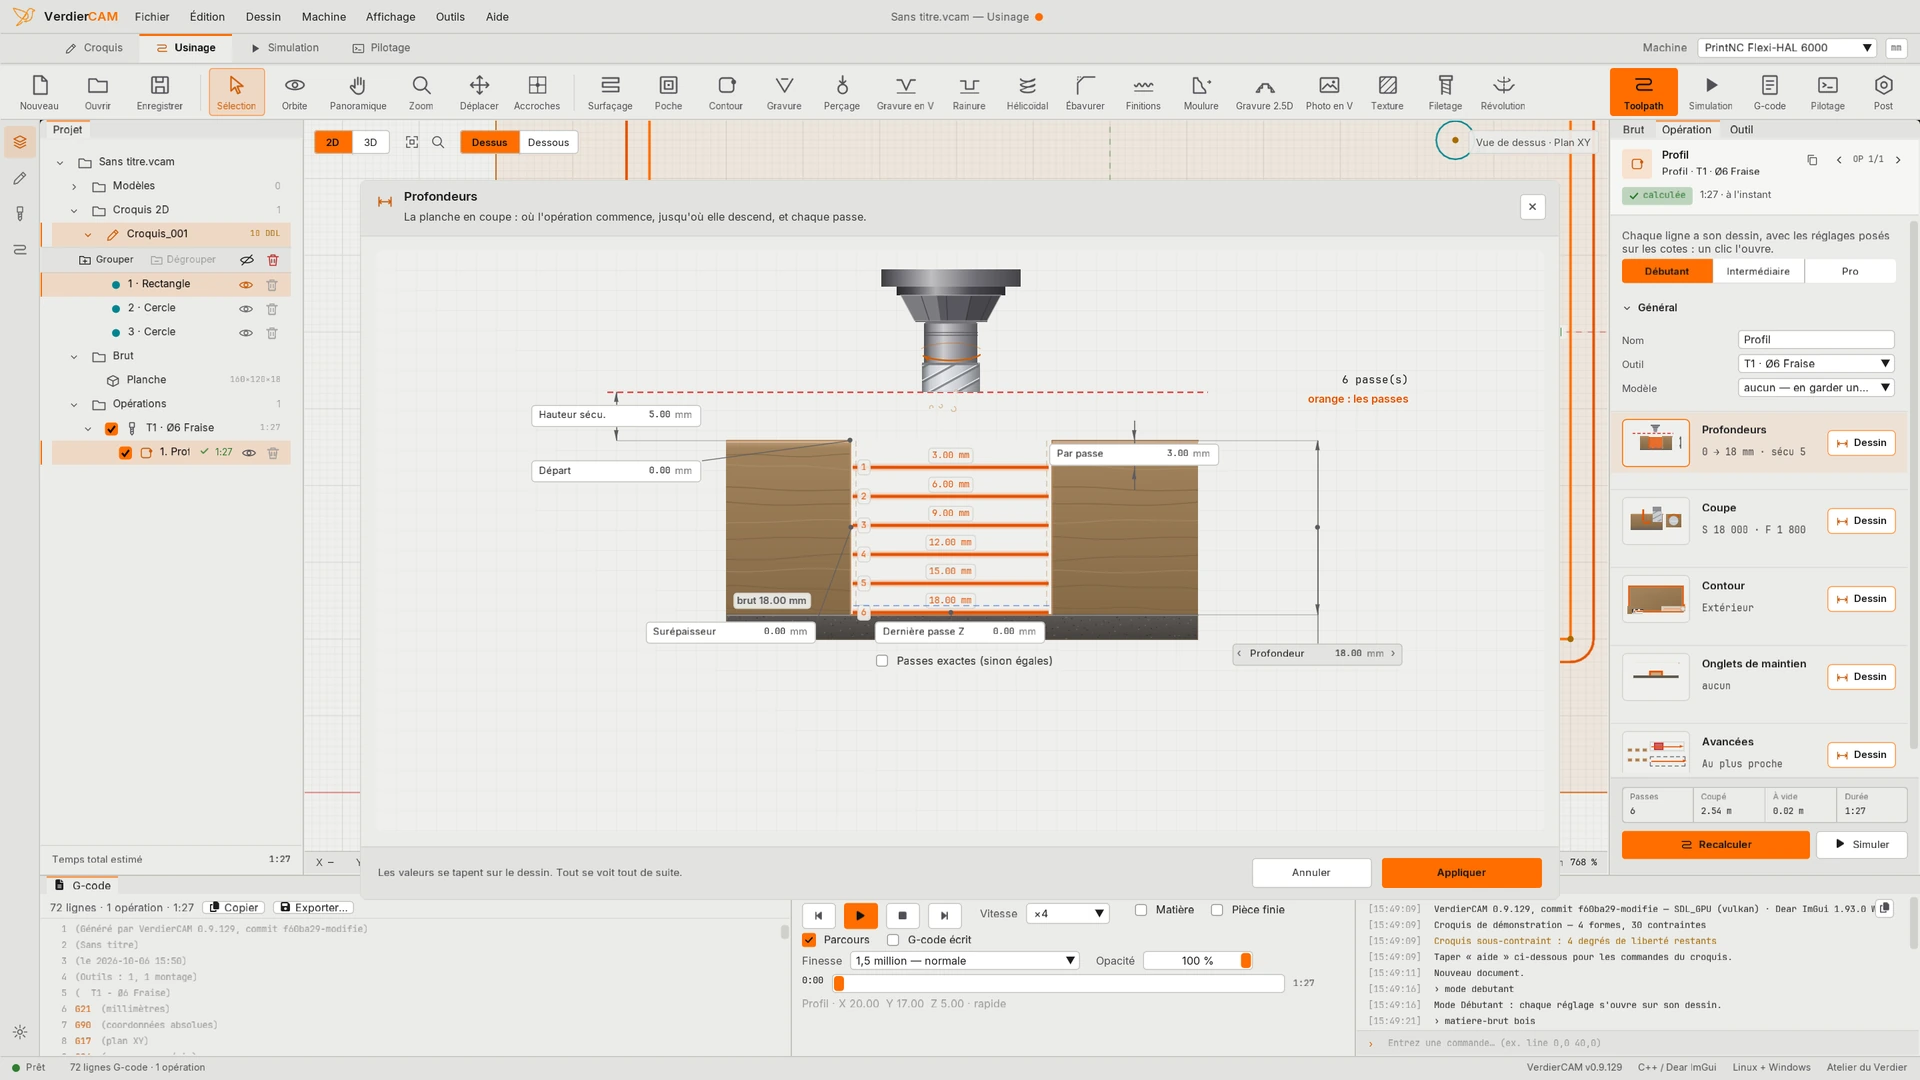
Task: Switch to the Simulation tab
Action: tap(285, 48)
